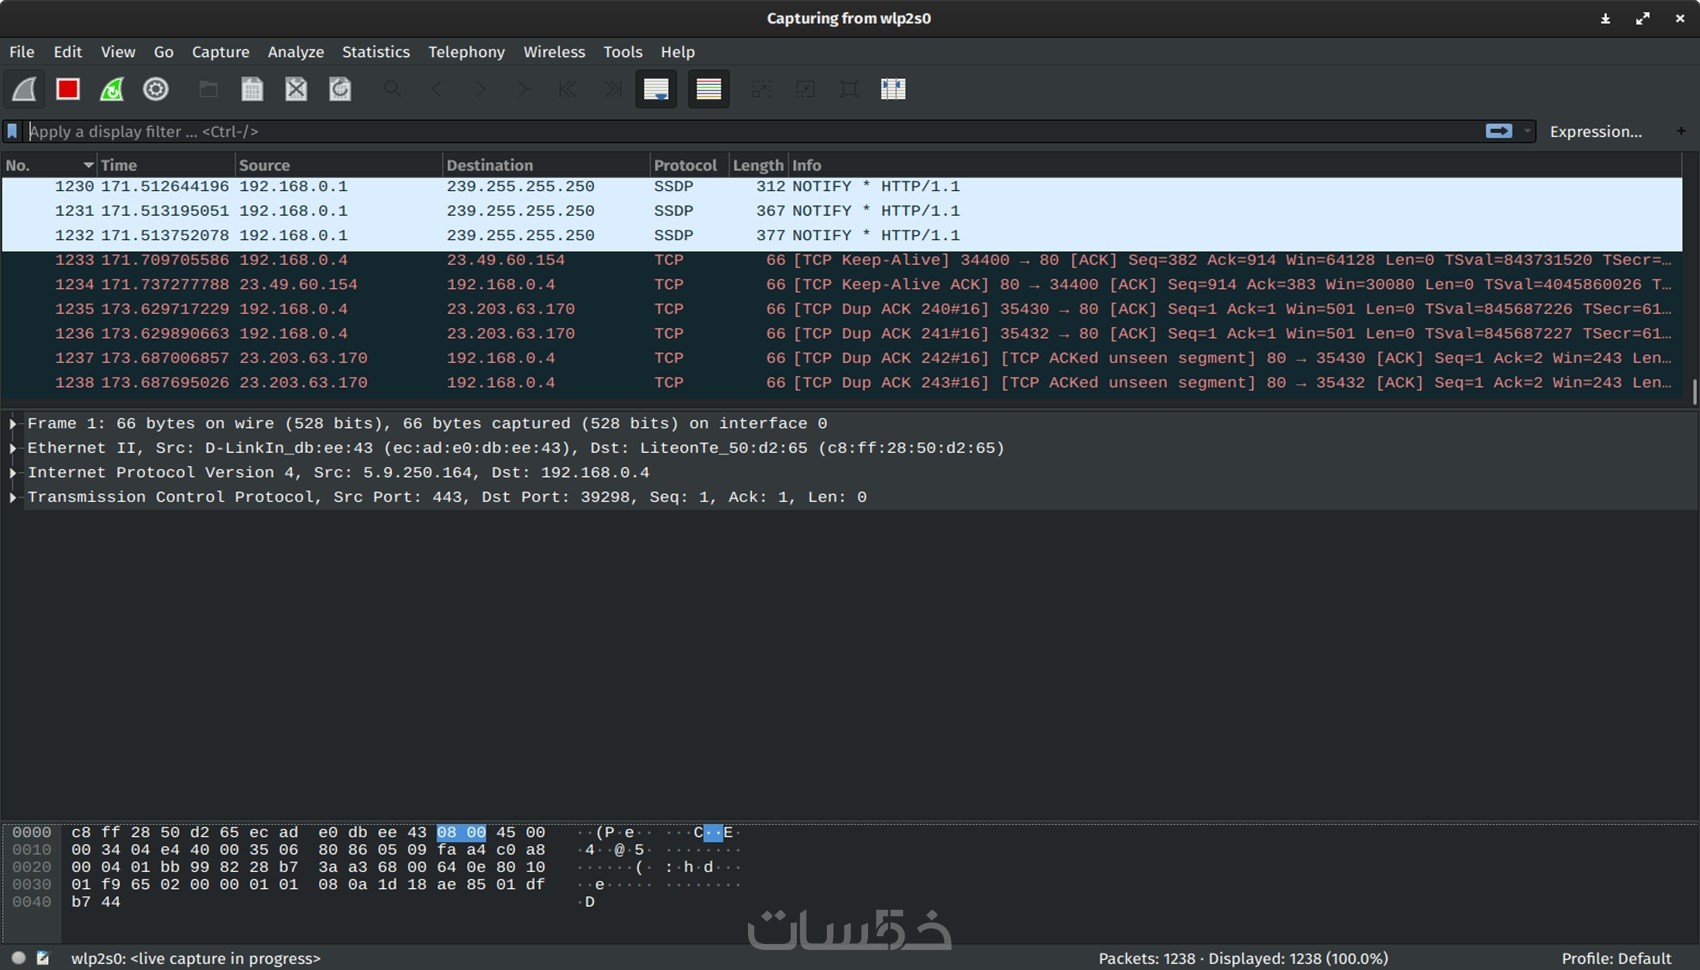
Task: Click the open capture file folder icon
Action: pyautogui.click(x=208, y=89)
